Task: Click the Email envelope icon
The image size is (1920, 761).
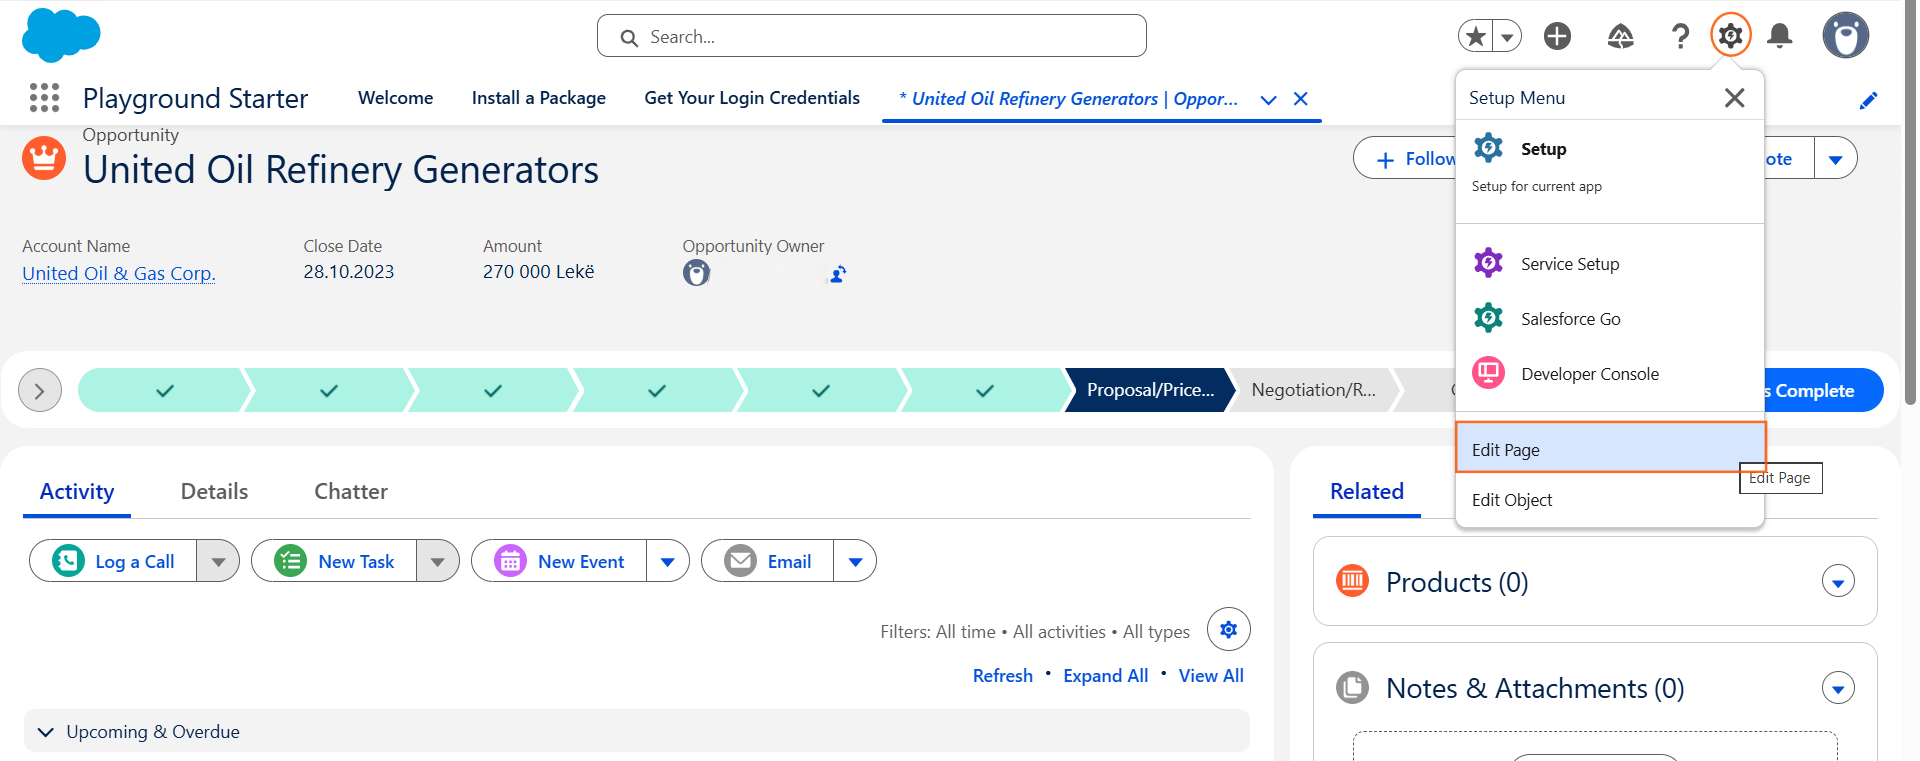Action: click(x=740, y=561)
